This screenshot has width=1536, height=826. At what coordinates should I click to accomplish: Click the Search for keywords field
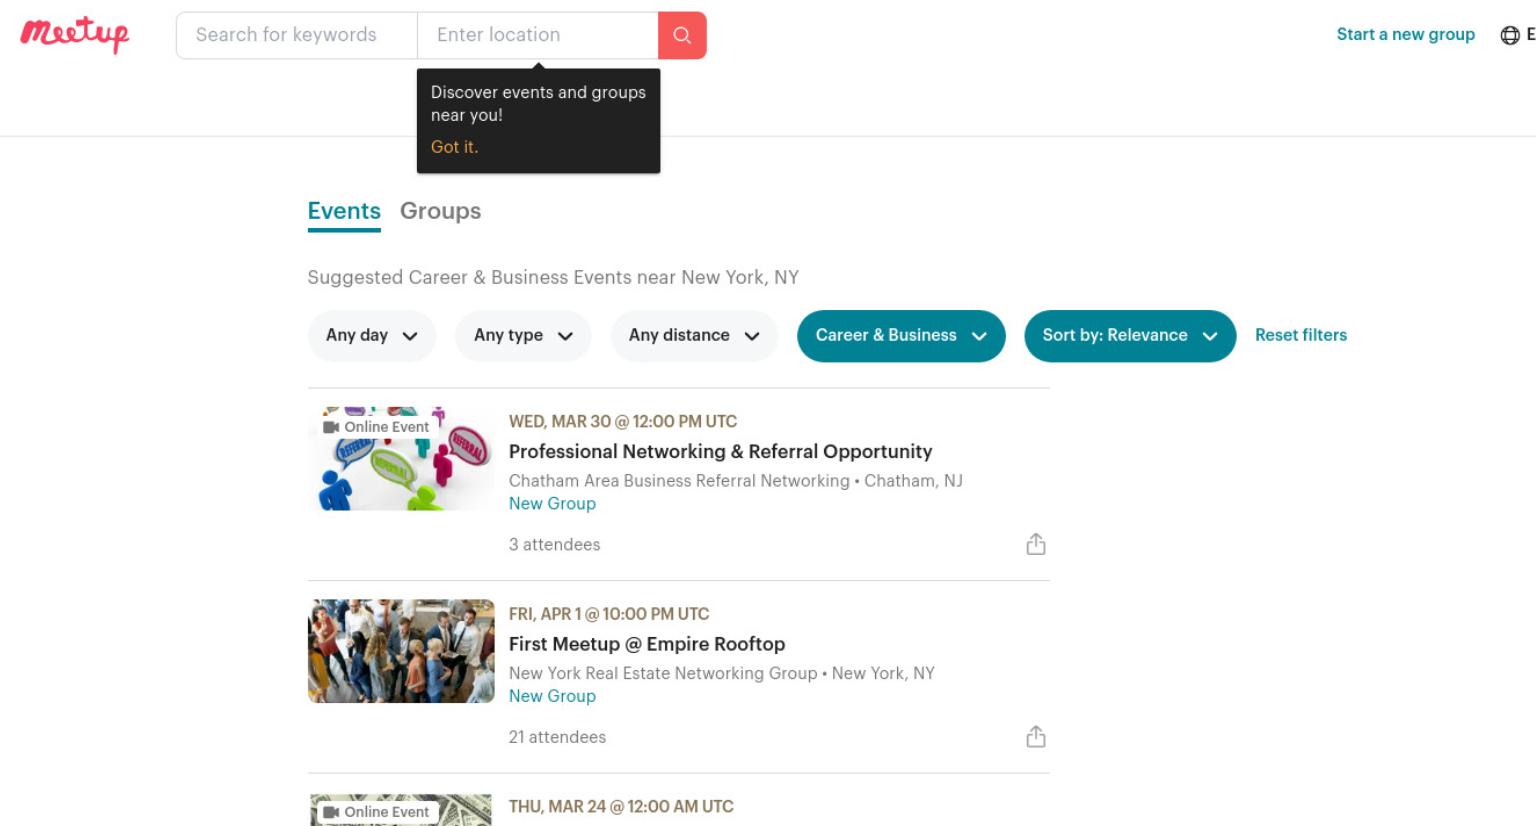tap(297, 35)
